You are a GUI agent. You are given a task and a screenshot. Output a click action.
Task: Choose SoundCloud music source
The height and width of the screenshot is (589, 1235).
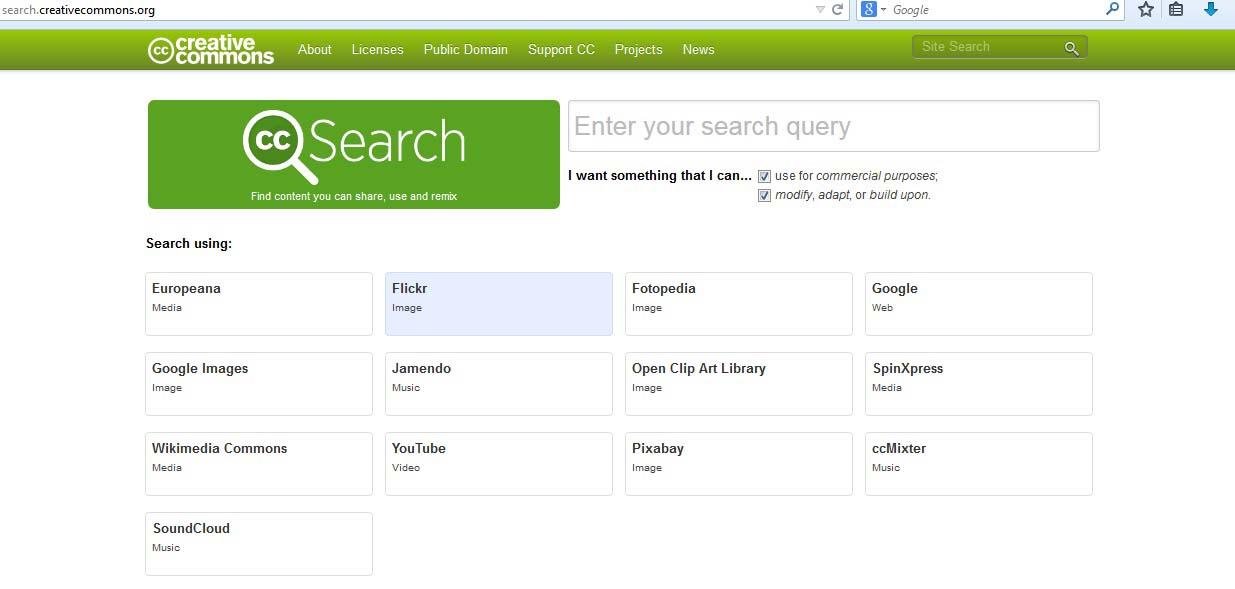click(x=259, y=544)
